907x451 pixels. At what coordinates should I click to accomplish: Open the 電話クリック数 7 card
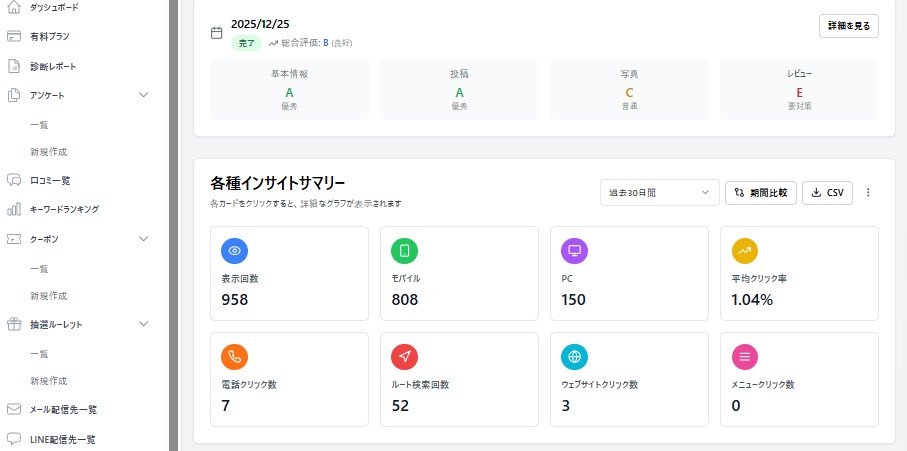tap(289, 379)
